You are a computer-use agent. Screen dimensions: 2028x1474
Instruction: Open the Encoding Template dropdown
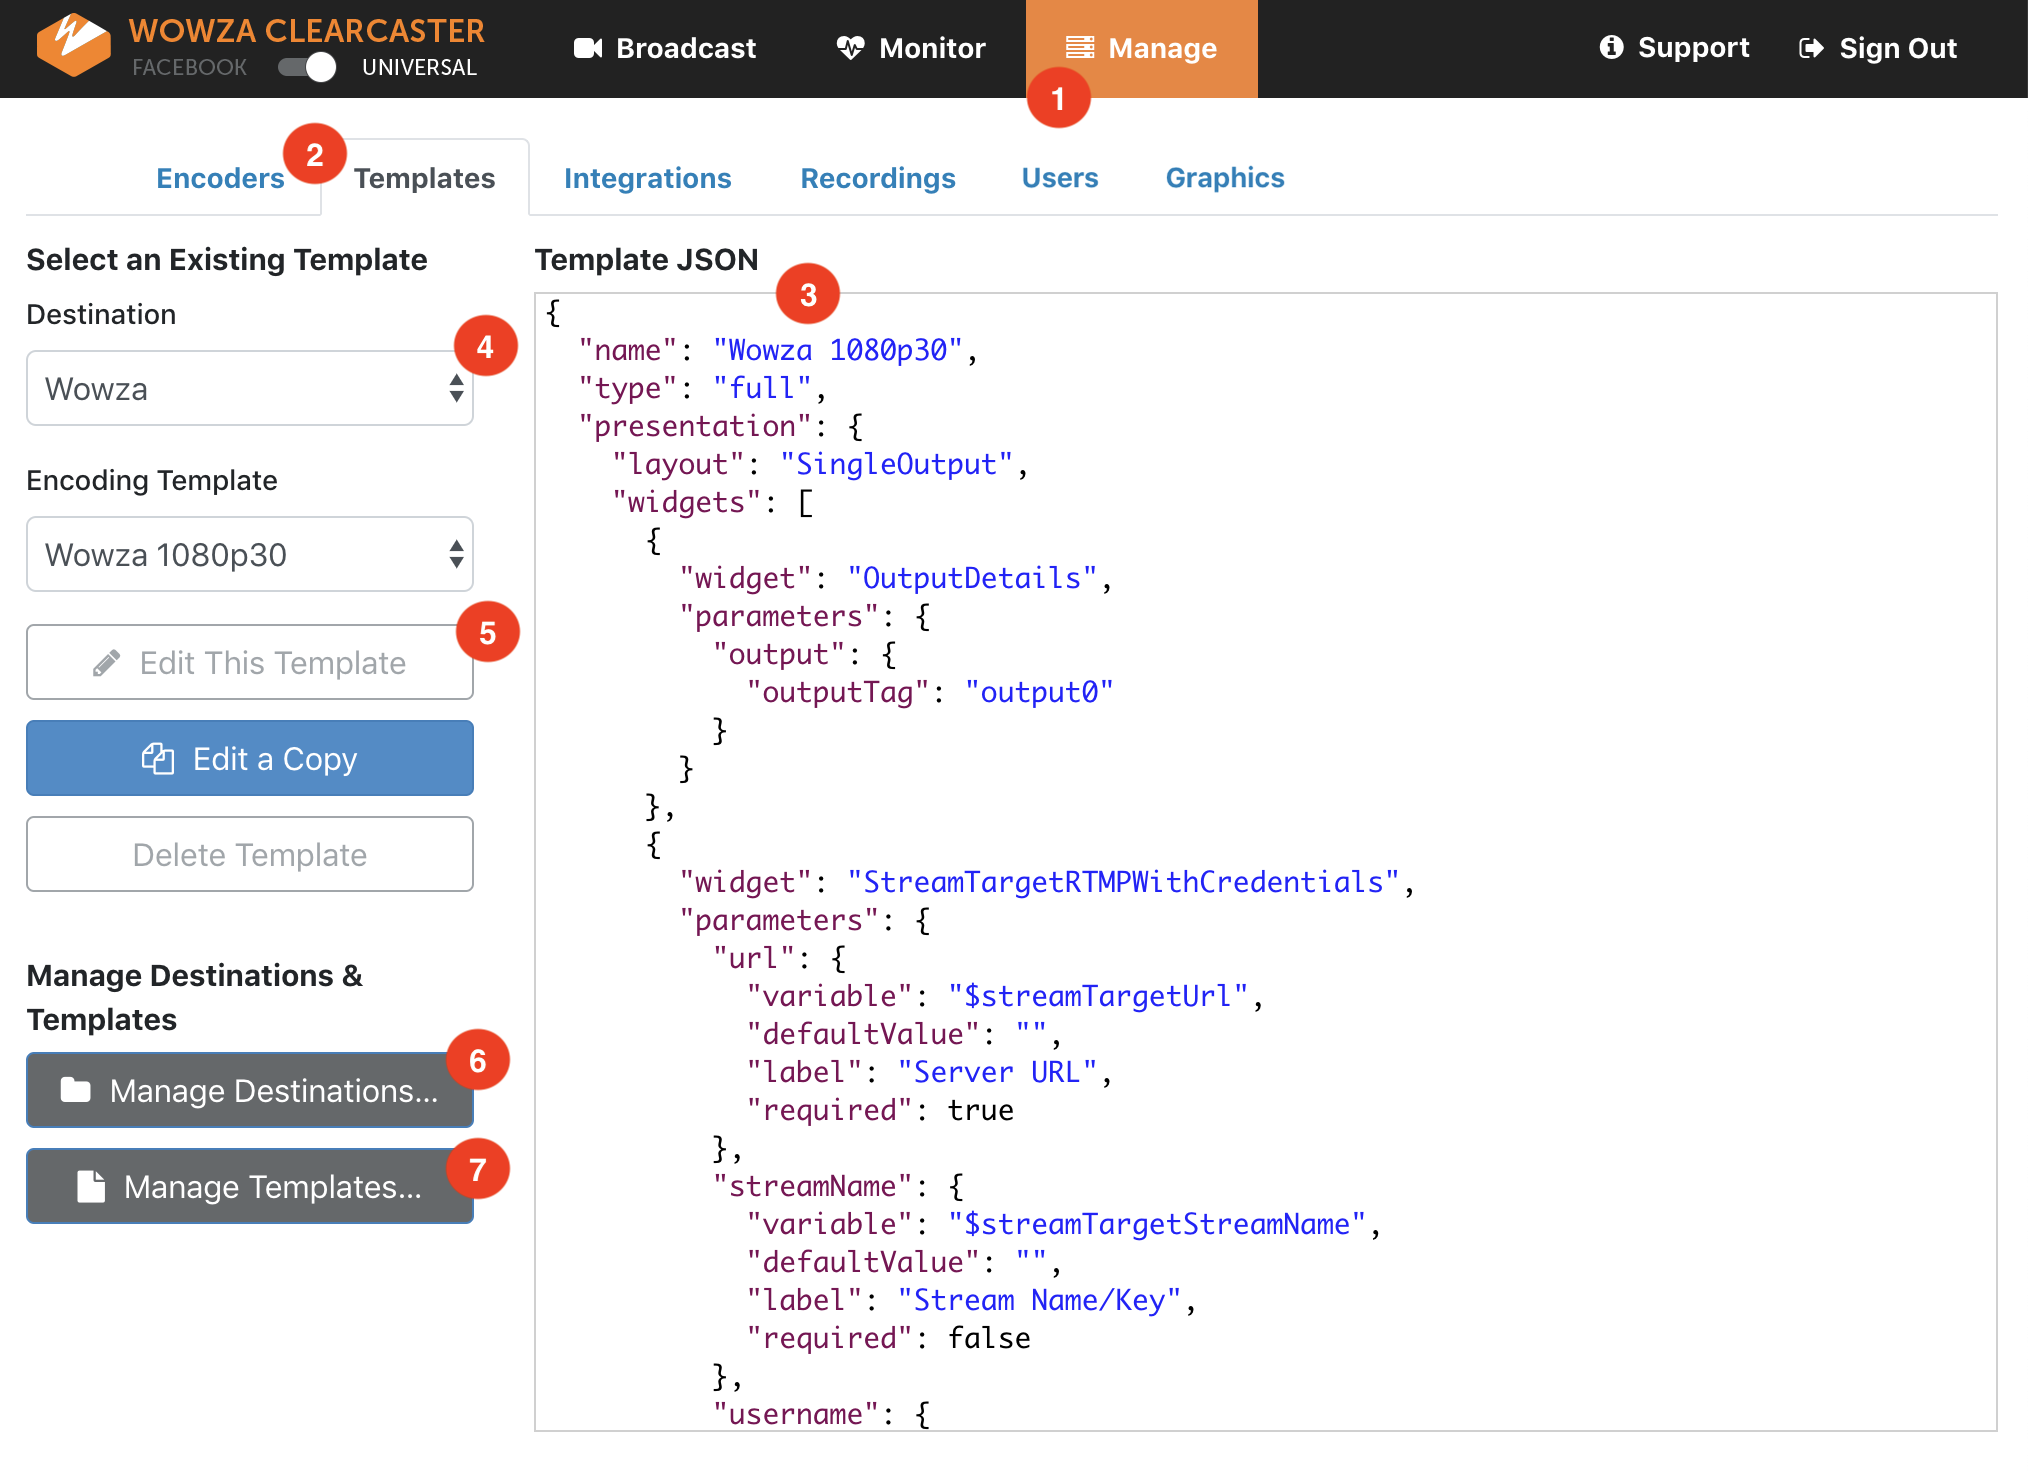click(250, 554)
